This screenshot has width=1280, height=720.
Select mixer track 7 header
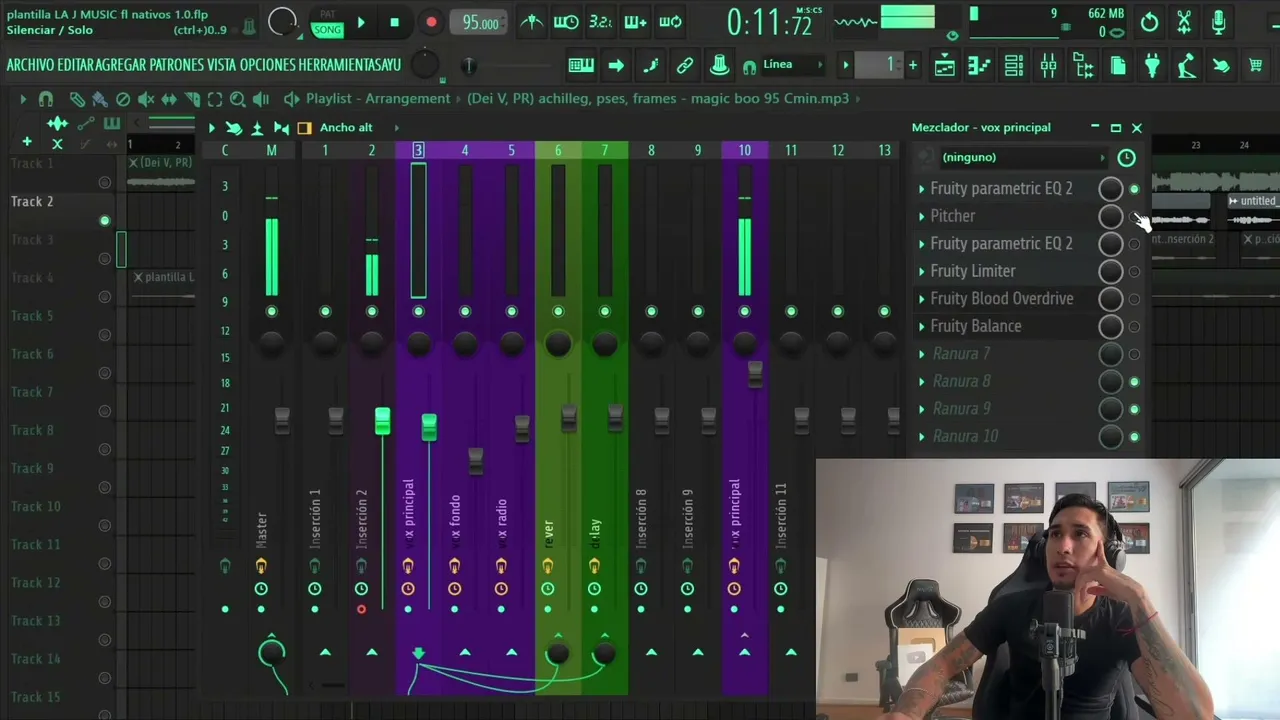point(604,150)
